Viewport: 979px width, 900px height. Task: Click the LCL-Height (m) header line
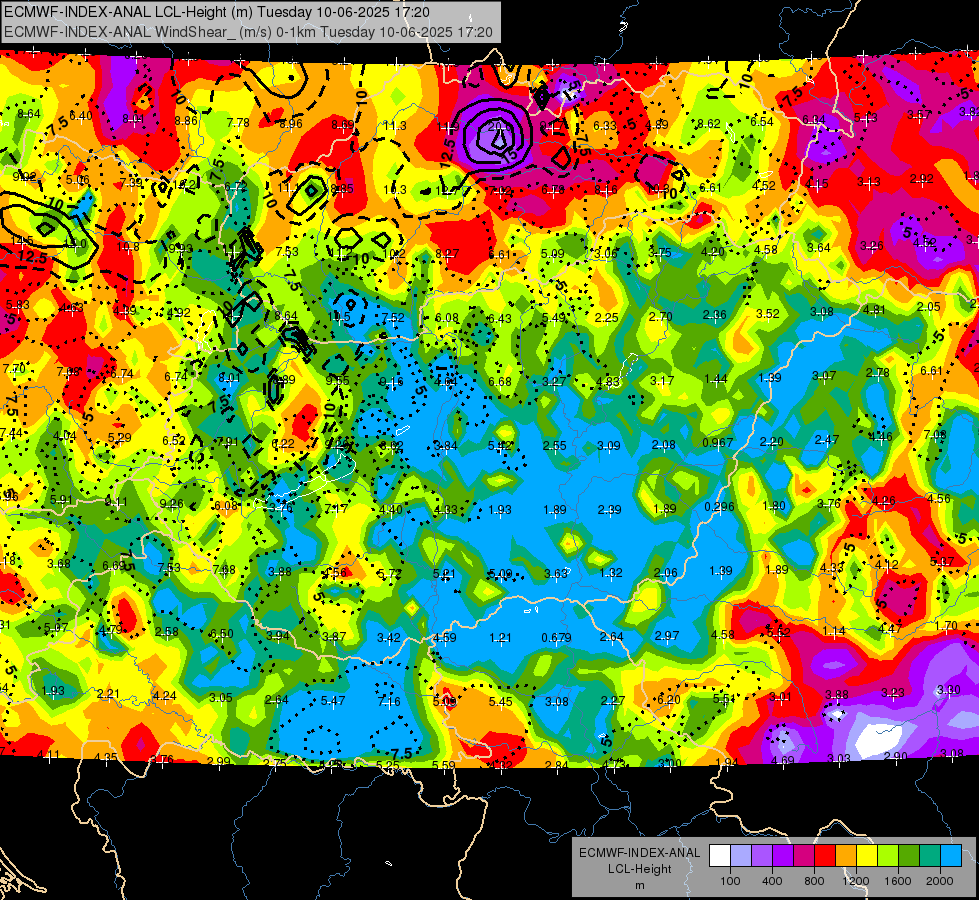[x=217, y=11]
